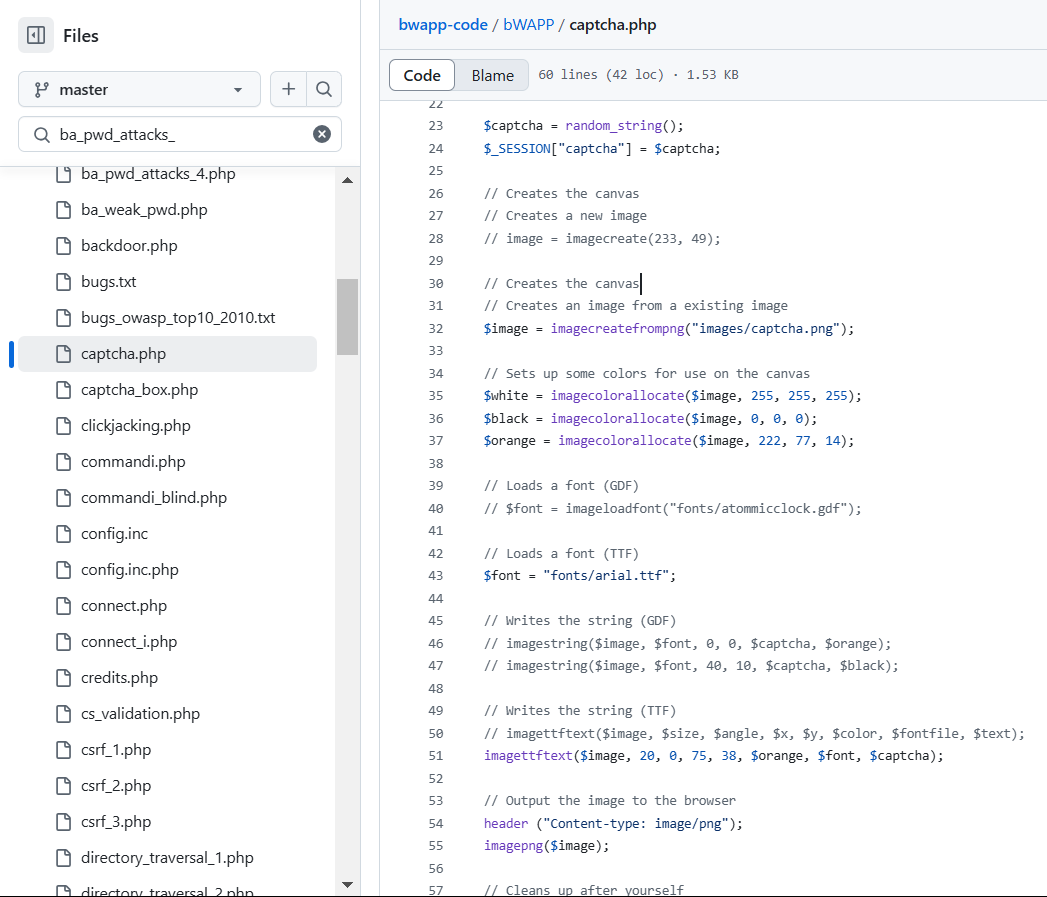Screen dimensions: 1047x897
Task: Click the file icon beside config.inc
Action: 64,534
